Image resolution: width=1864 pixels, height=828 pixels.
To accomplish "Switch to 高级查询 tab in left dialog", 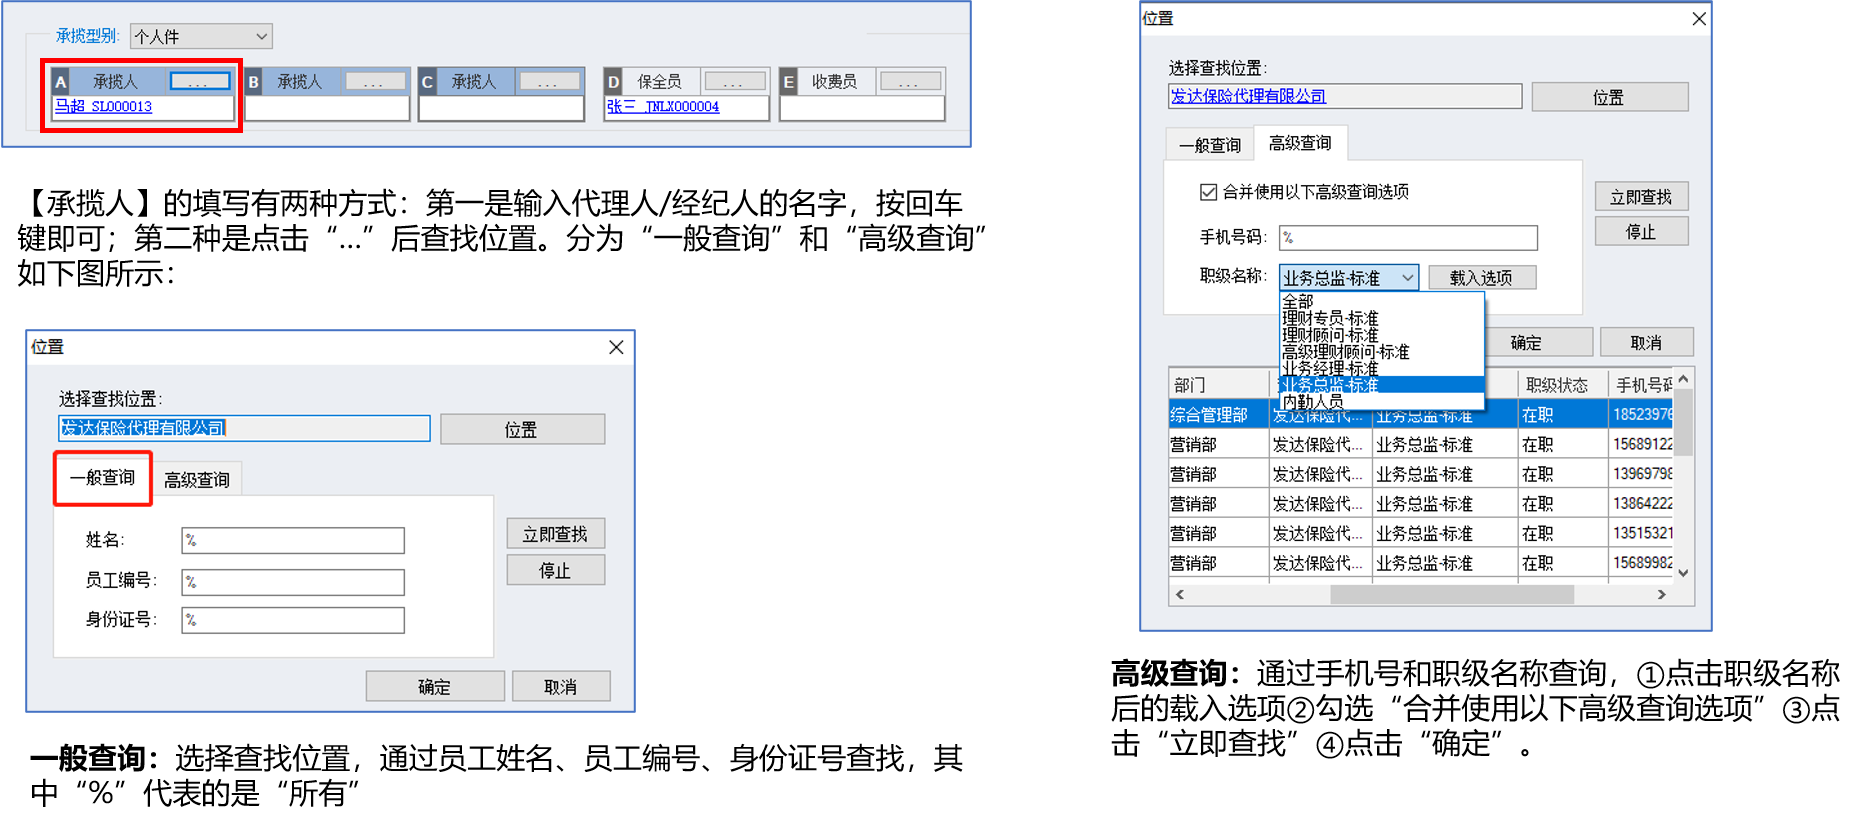I will [197, 480].
